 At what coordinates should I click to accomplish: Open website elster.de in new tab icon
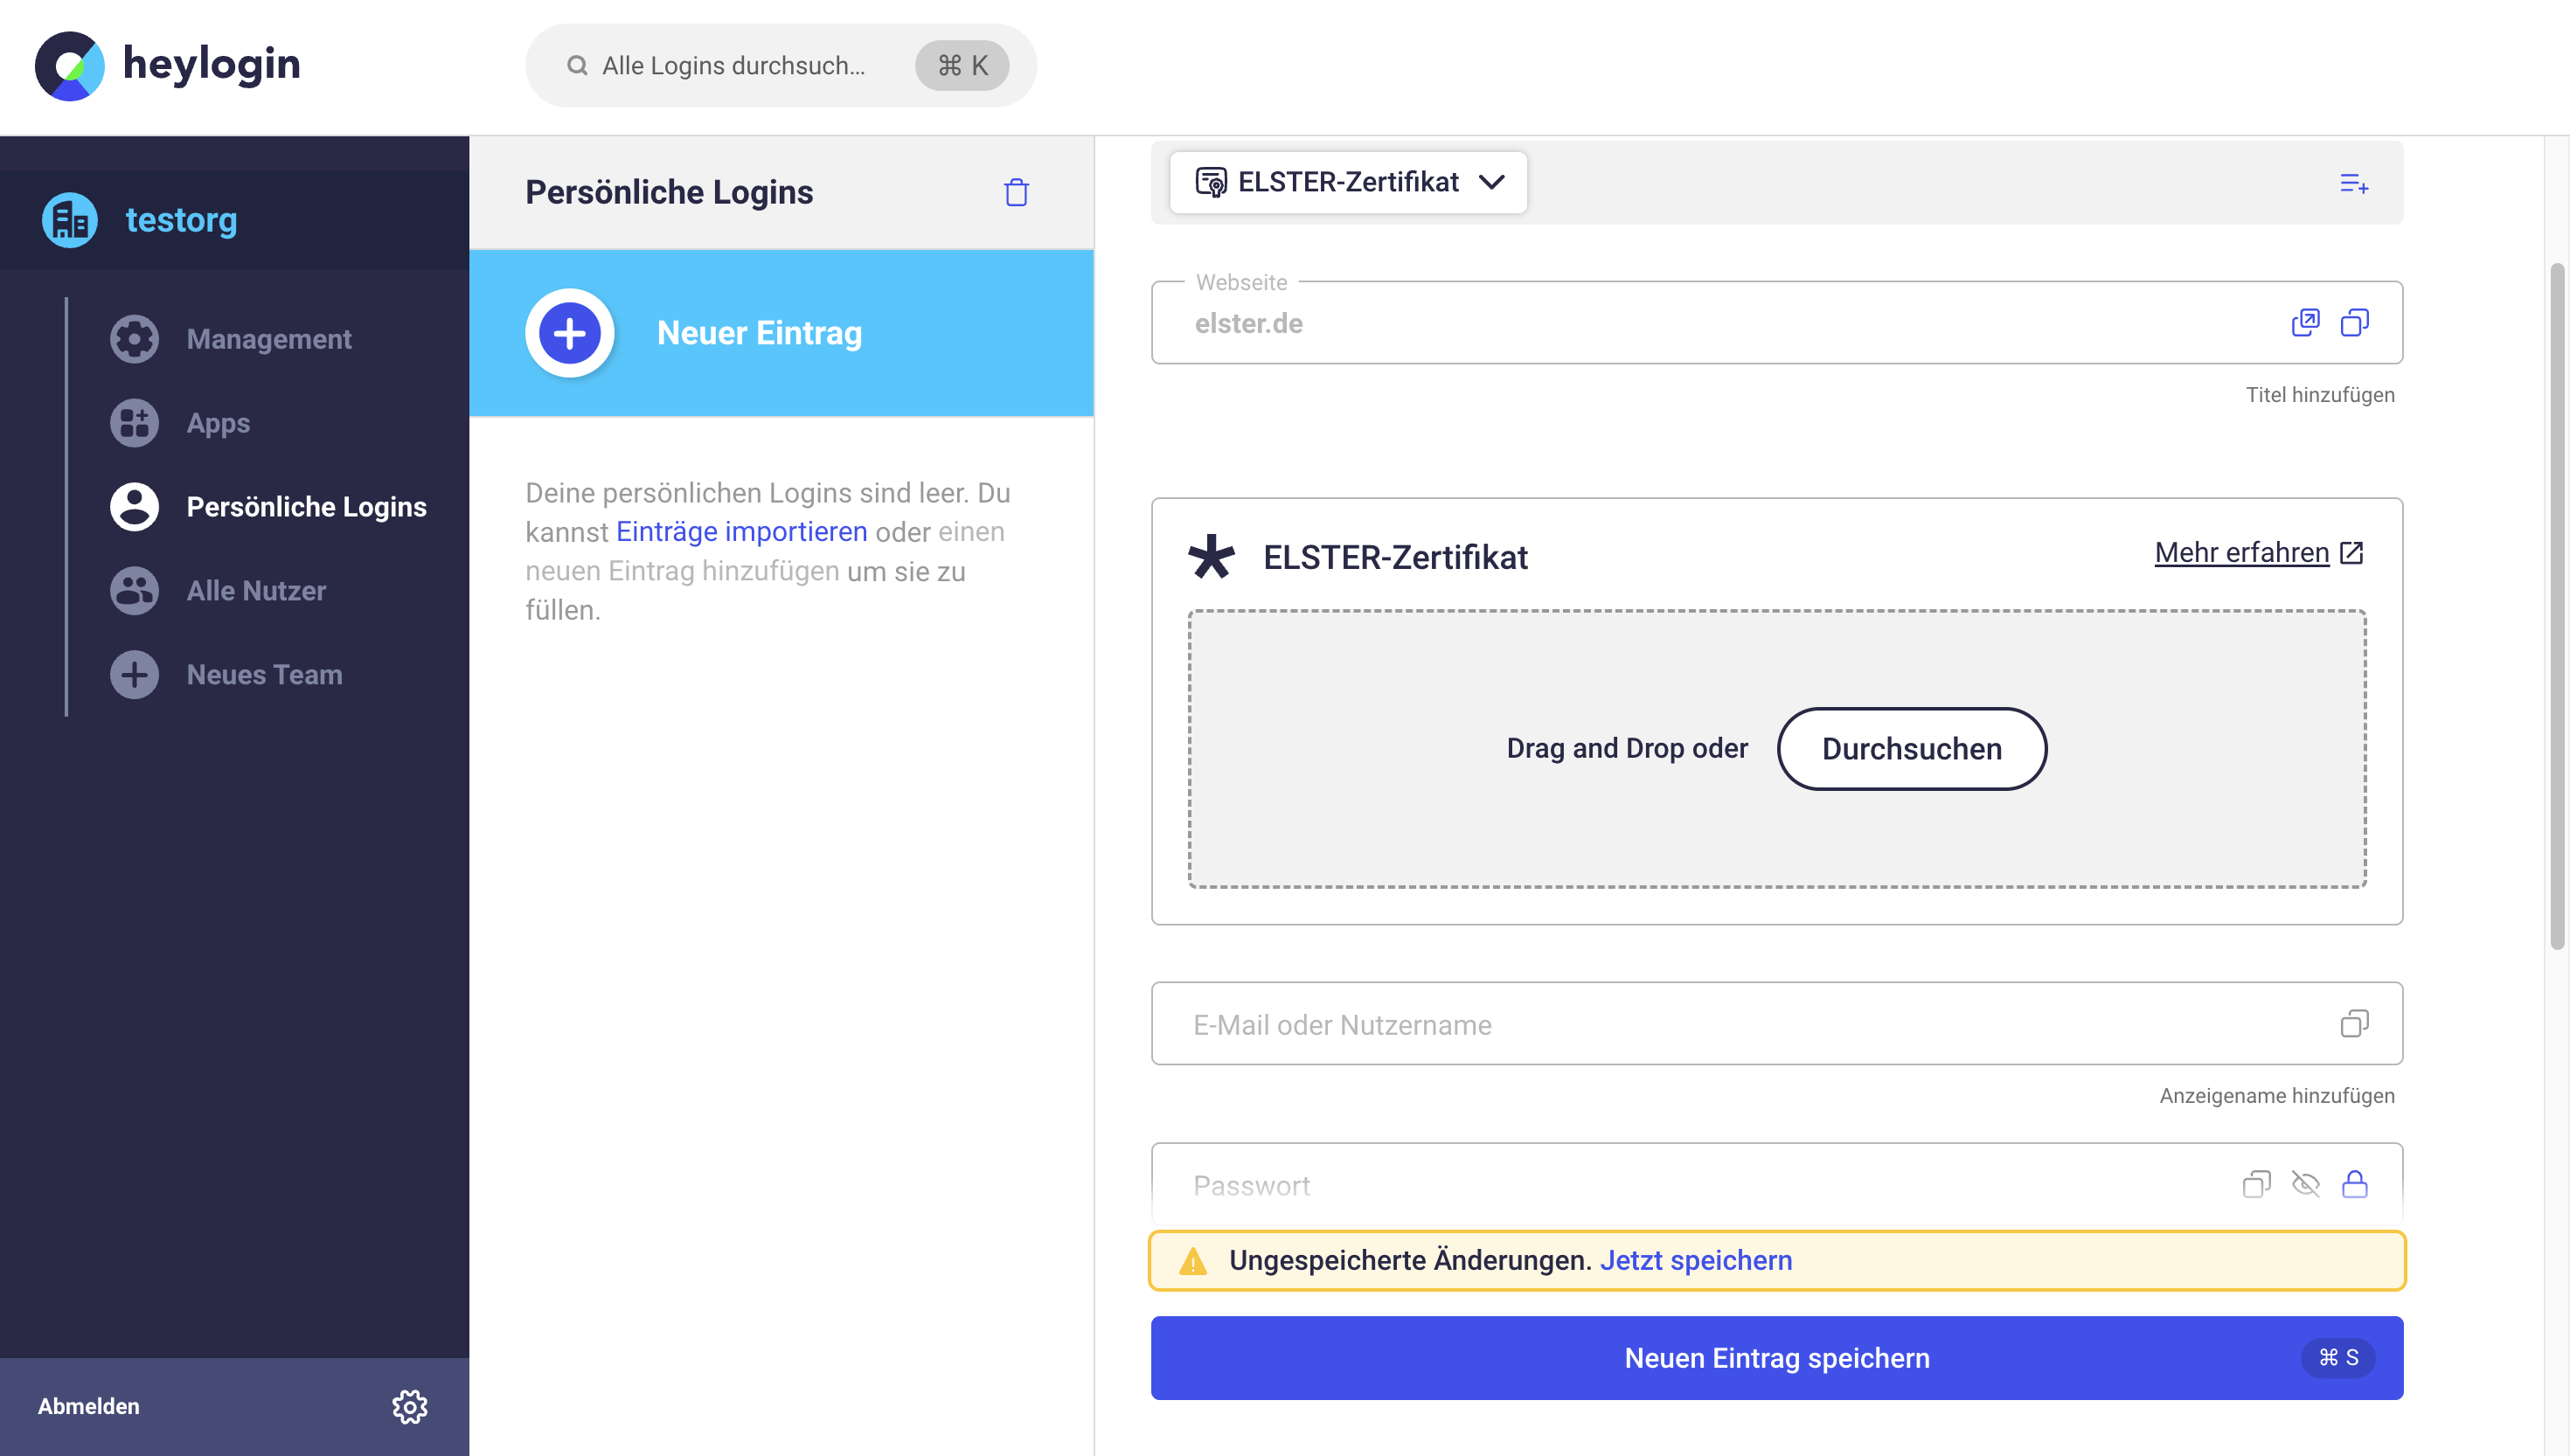(x=2305, y=322)
